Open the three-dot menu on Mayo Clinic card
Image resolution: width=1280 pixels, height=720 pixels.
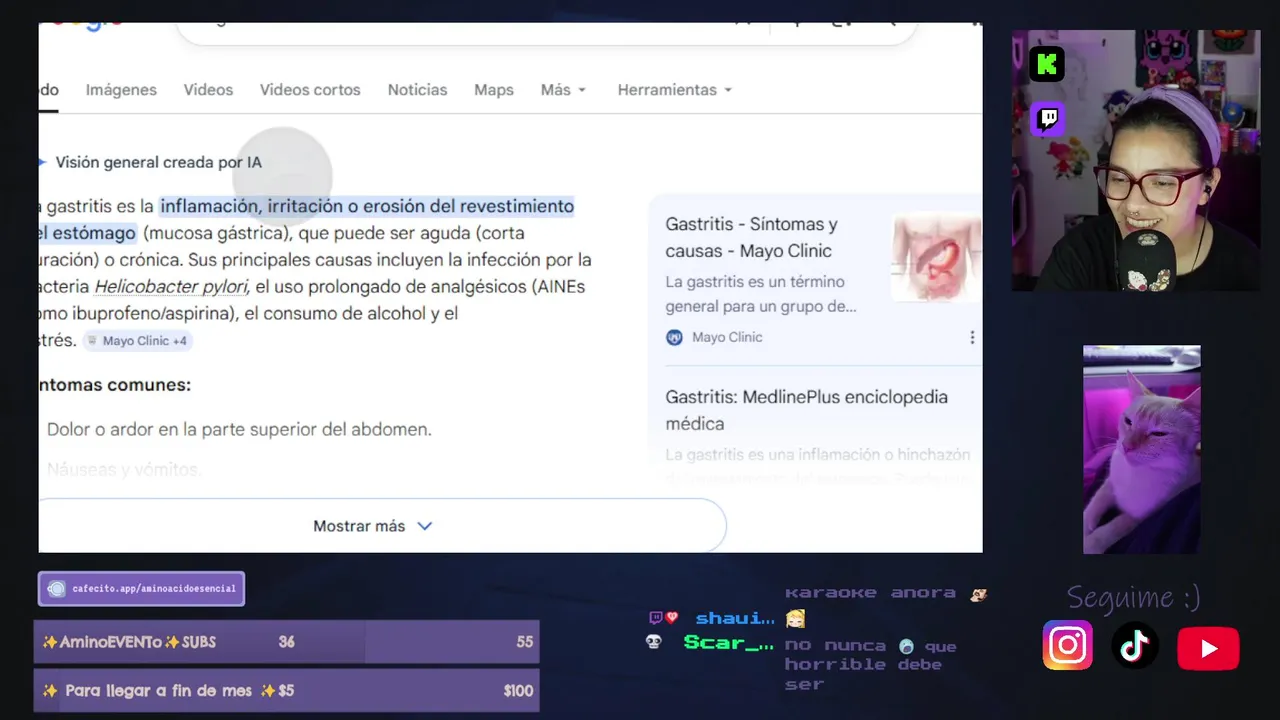pyautogui.click(x=972, y=338)
